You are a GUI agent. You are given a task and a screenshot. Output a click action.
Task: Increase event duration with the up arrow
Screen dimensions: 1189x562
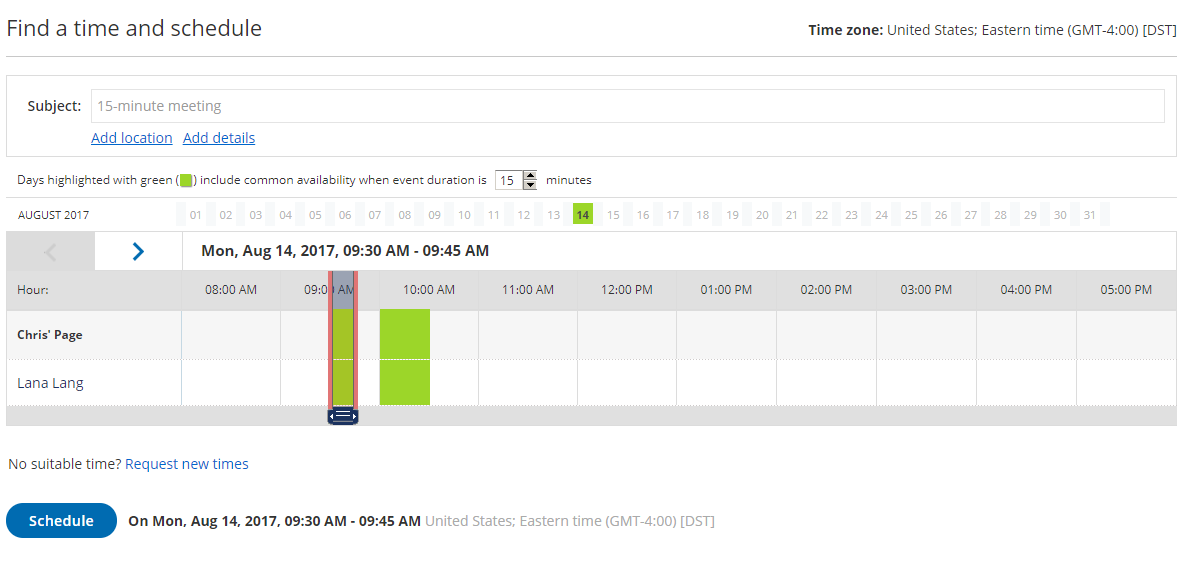pos(531,176)
